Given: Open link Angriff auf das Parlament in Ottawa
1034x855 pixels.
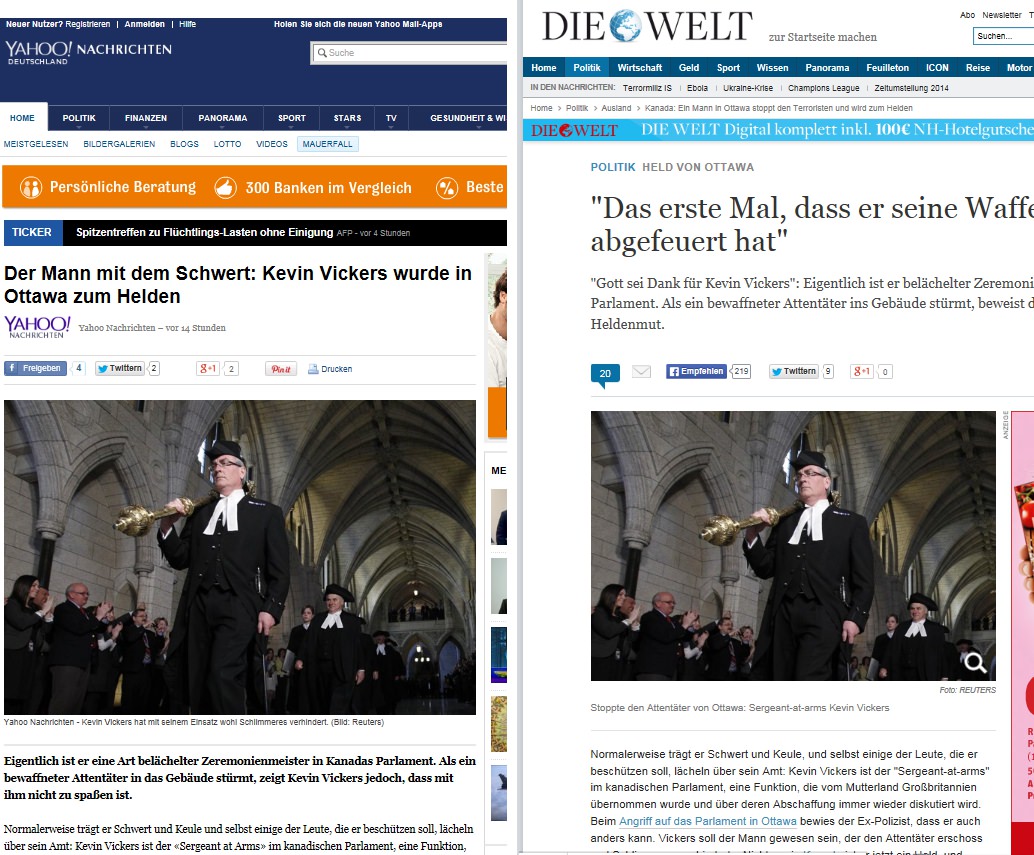Looking at the screenshot, I should 708,821.
